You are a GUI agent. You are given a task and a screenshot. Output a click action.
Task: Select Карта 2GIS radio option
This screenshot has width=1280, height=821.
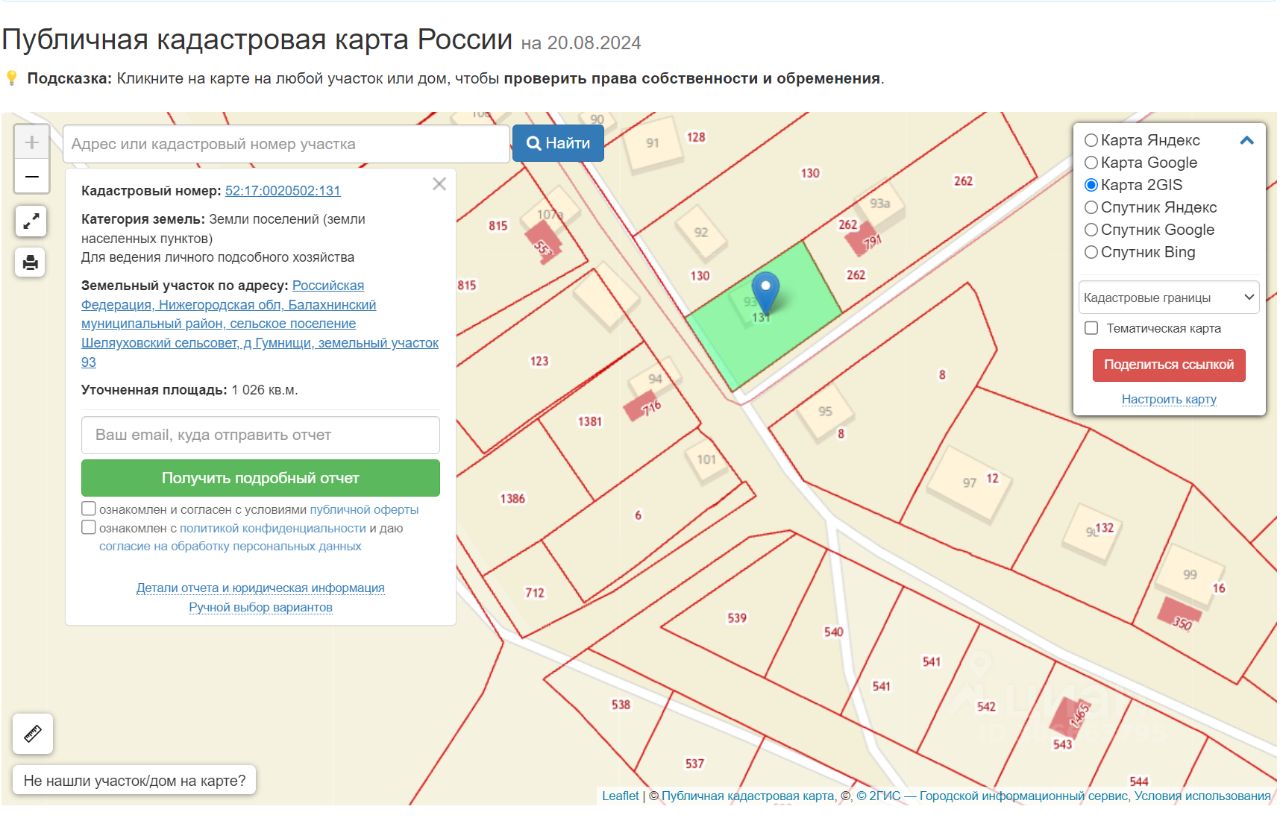(1091, 185)
